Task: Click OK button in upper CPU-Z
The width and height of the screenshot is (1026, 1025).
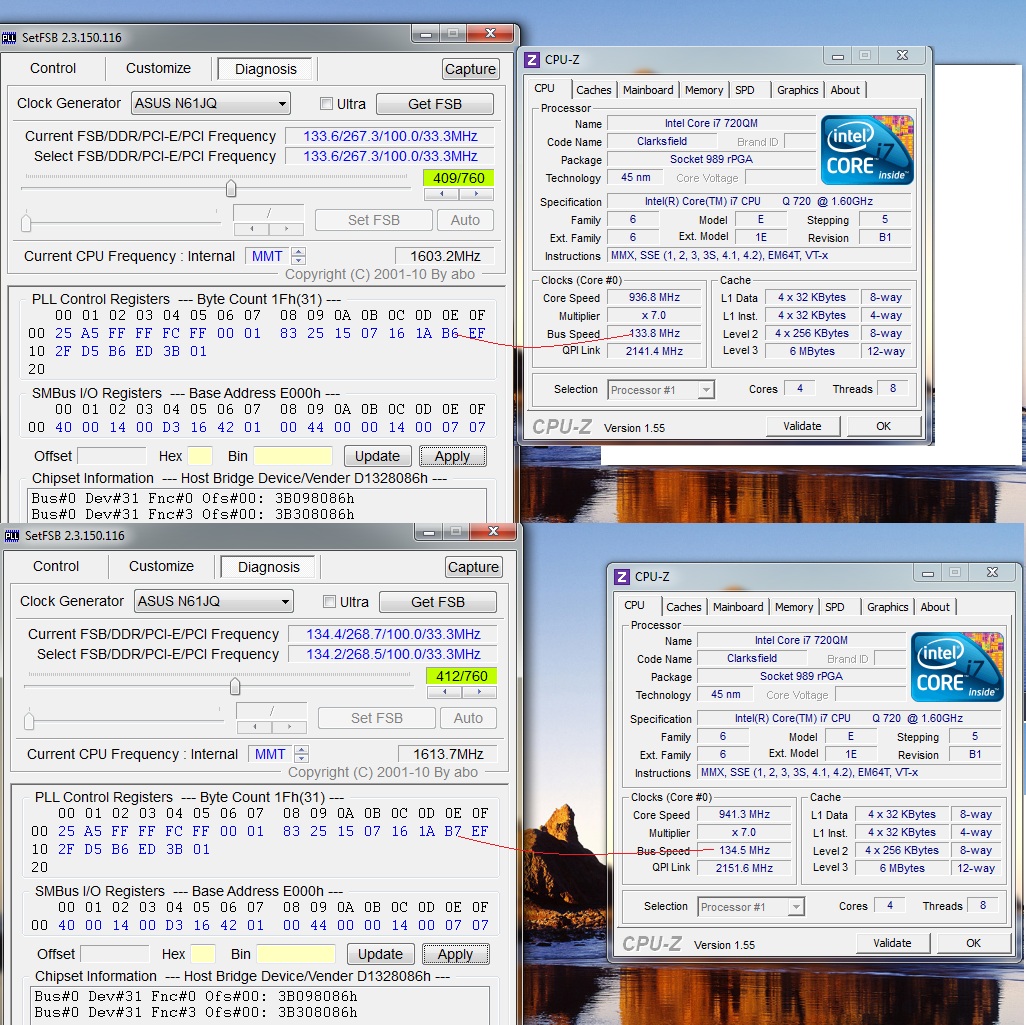Action: point(883,426)
